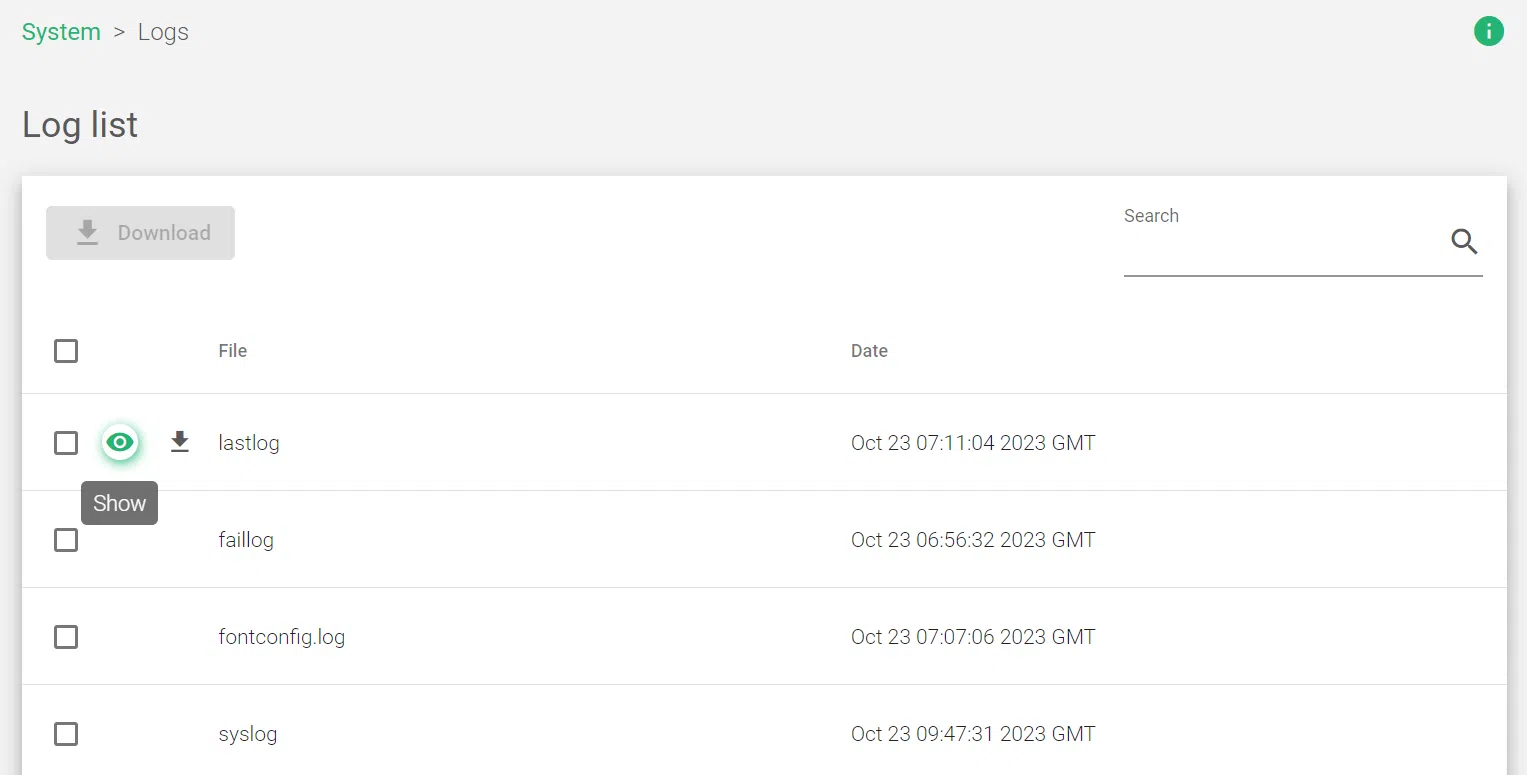Click the Show tooltip label
The width and height of the screenshot is (1527, 775).
[119, 503]
